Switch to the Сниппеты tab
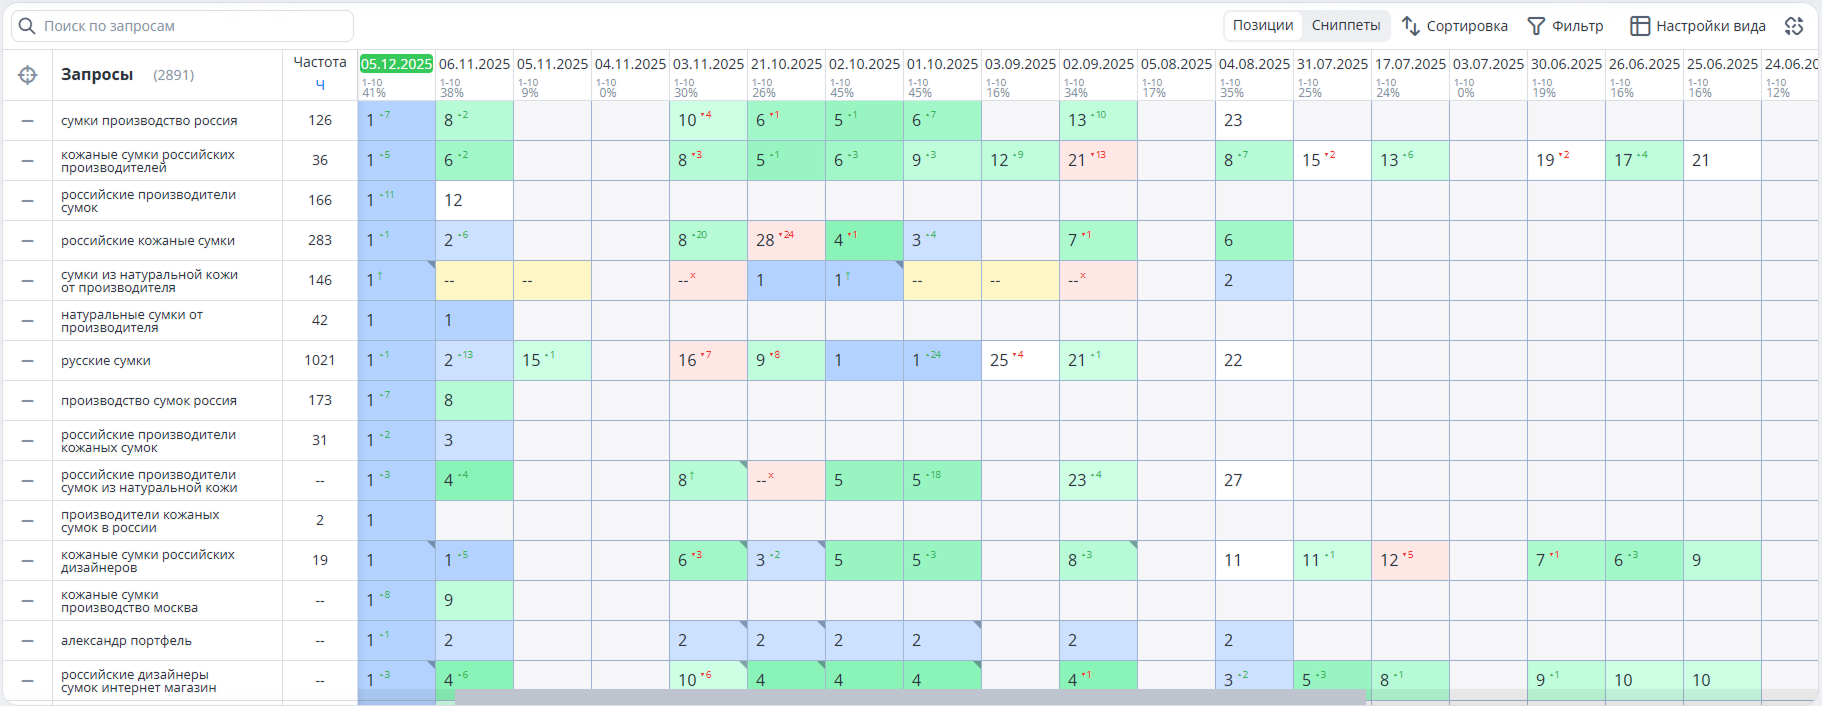The width and height of the screenshot is (1822, 706). pyautogui.click(x=1346, y=26)
